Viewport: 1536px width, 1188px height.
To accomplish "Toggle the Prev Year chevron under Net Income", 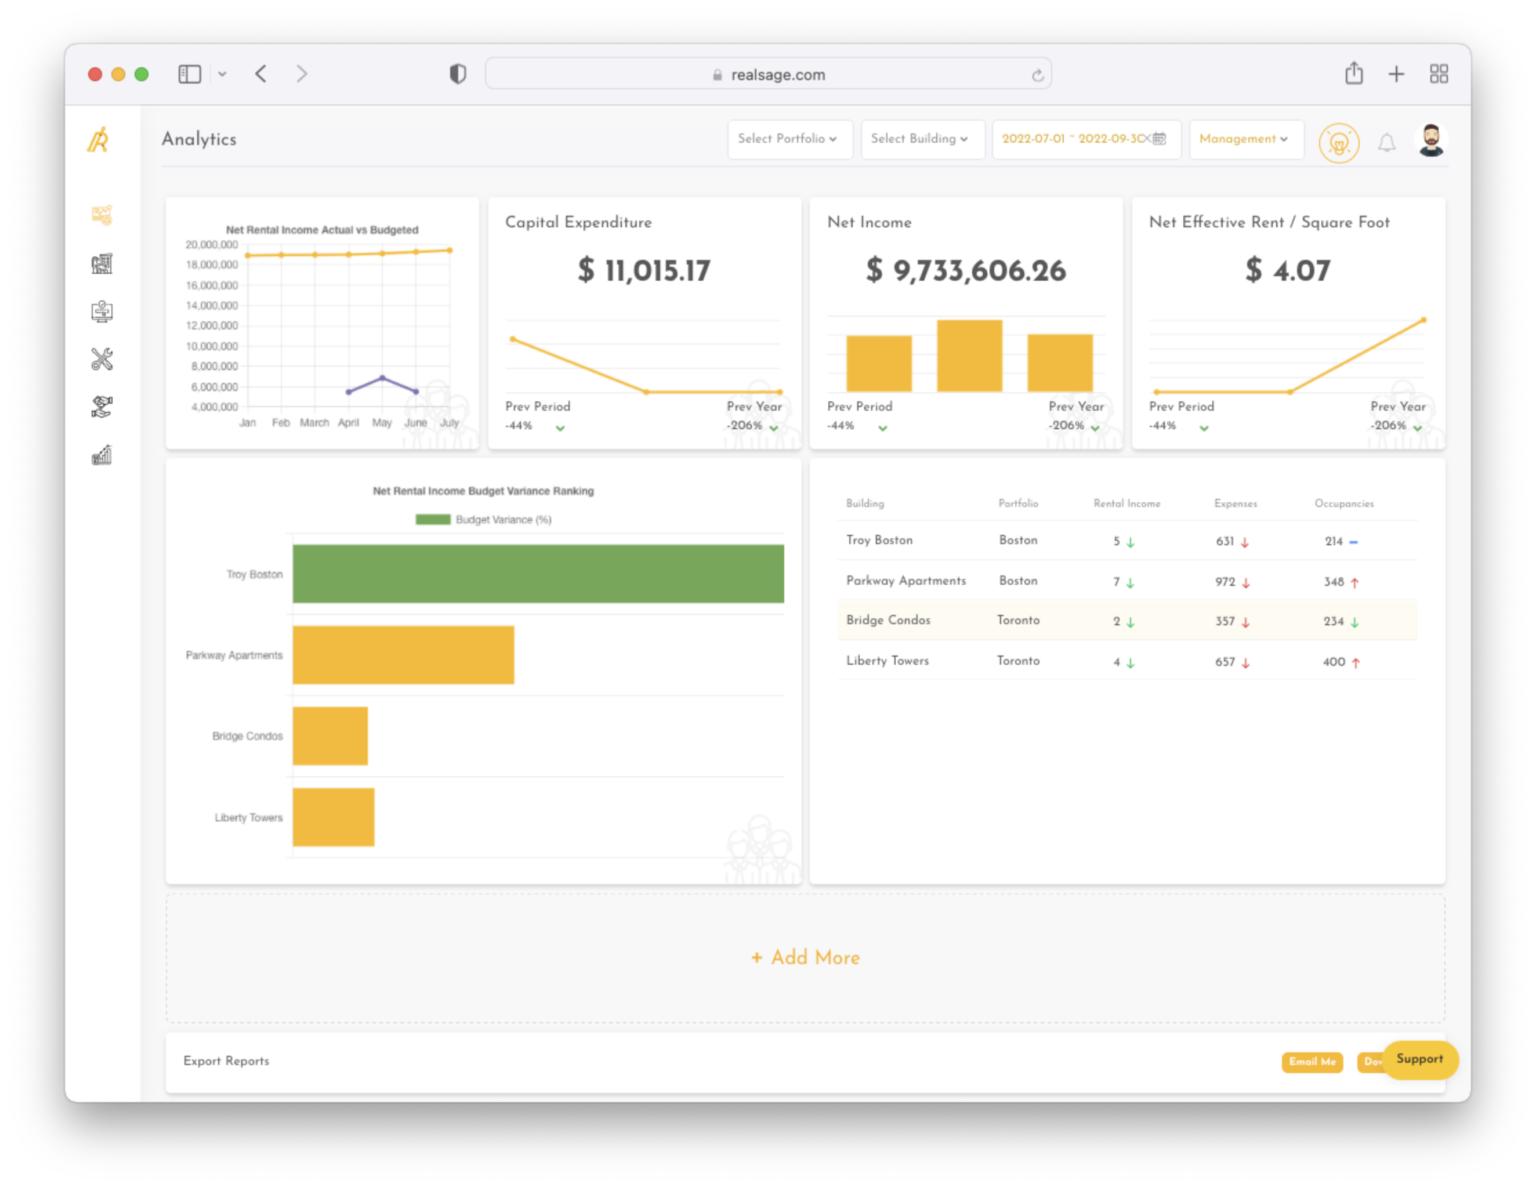I will pyautogui.click(x=1095, y=425).
